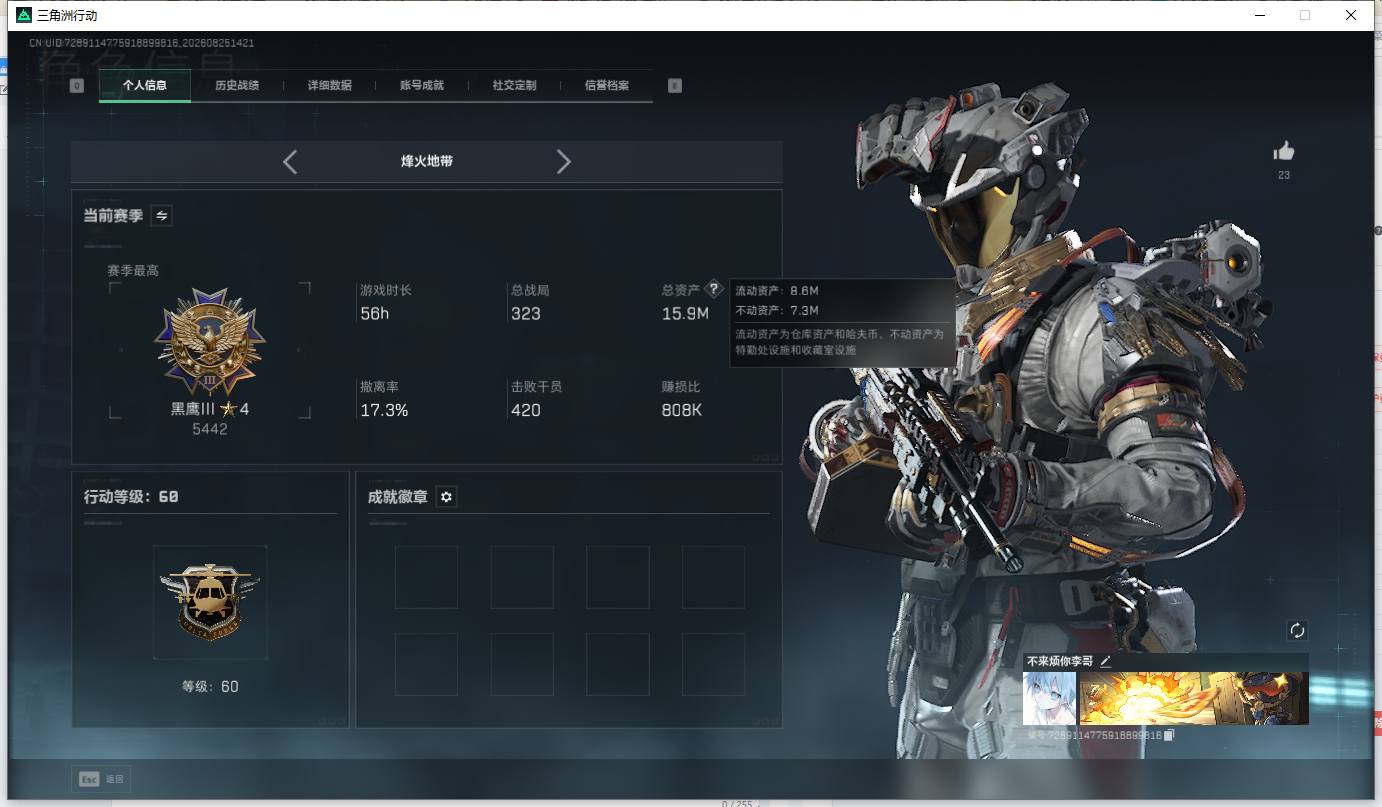Click the question mark beside 总资产
Screen dimensions: 1382x807
[714, 289]
